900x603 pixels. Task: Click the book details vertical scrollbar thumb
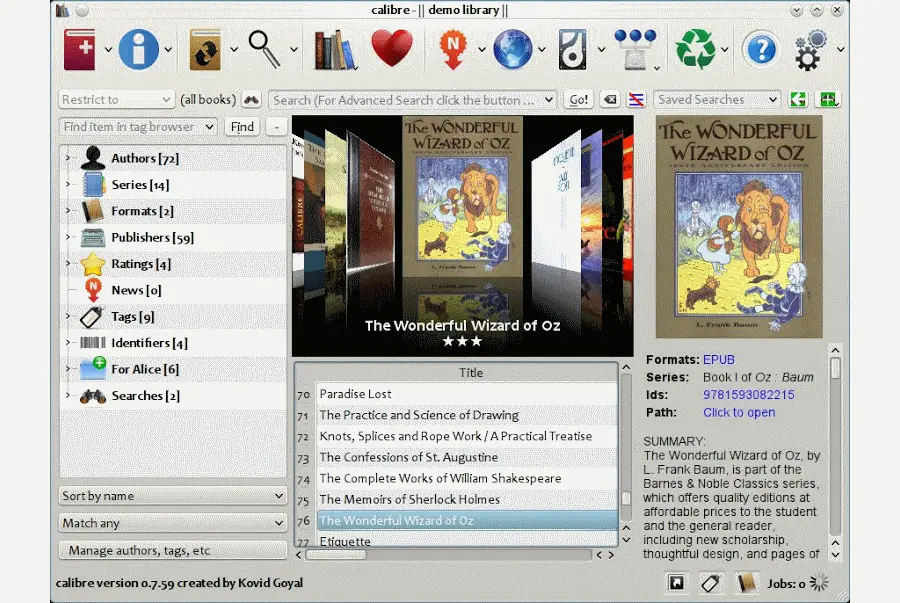pyautogui.click(x=836, y=368)
